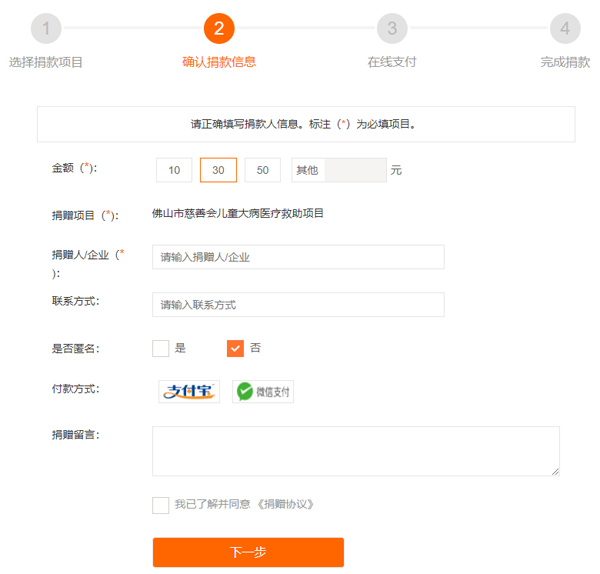
Task: Click step 3 circle icon
Action: (392, 29)
